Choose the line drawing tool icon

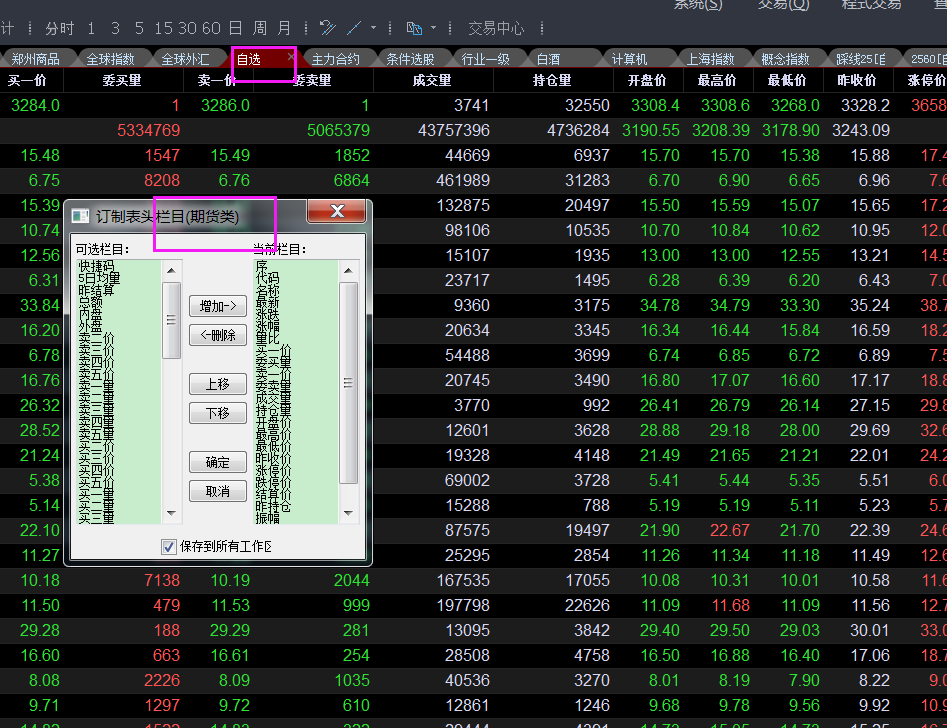tap(354, 28)
